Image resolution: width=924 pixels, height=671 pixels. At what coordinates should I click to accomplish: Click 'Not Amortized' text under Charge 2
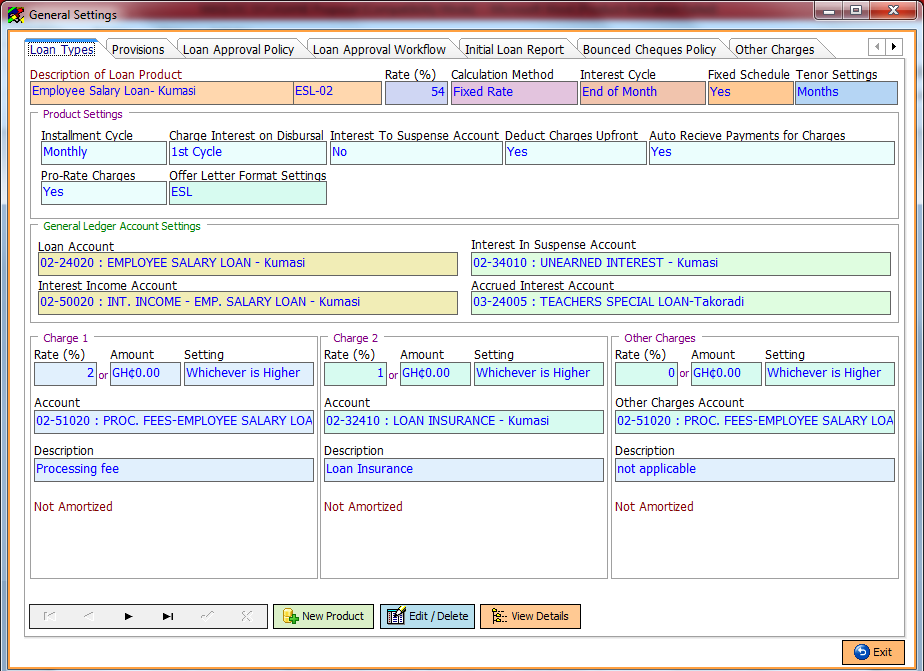pos(363,507)
